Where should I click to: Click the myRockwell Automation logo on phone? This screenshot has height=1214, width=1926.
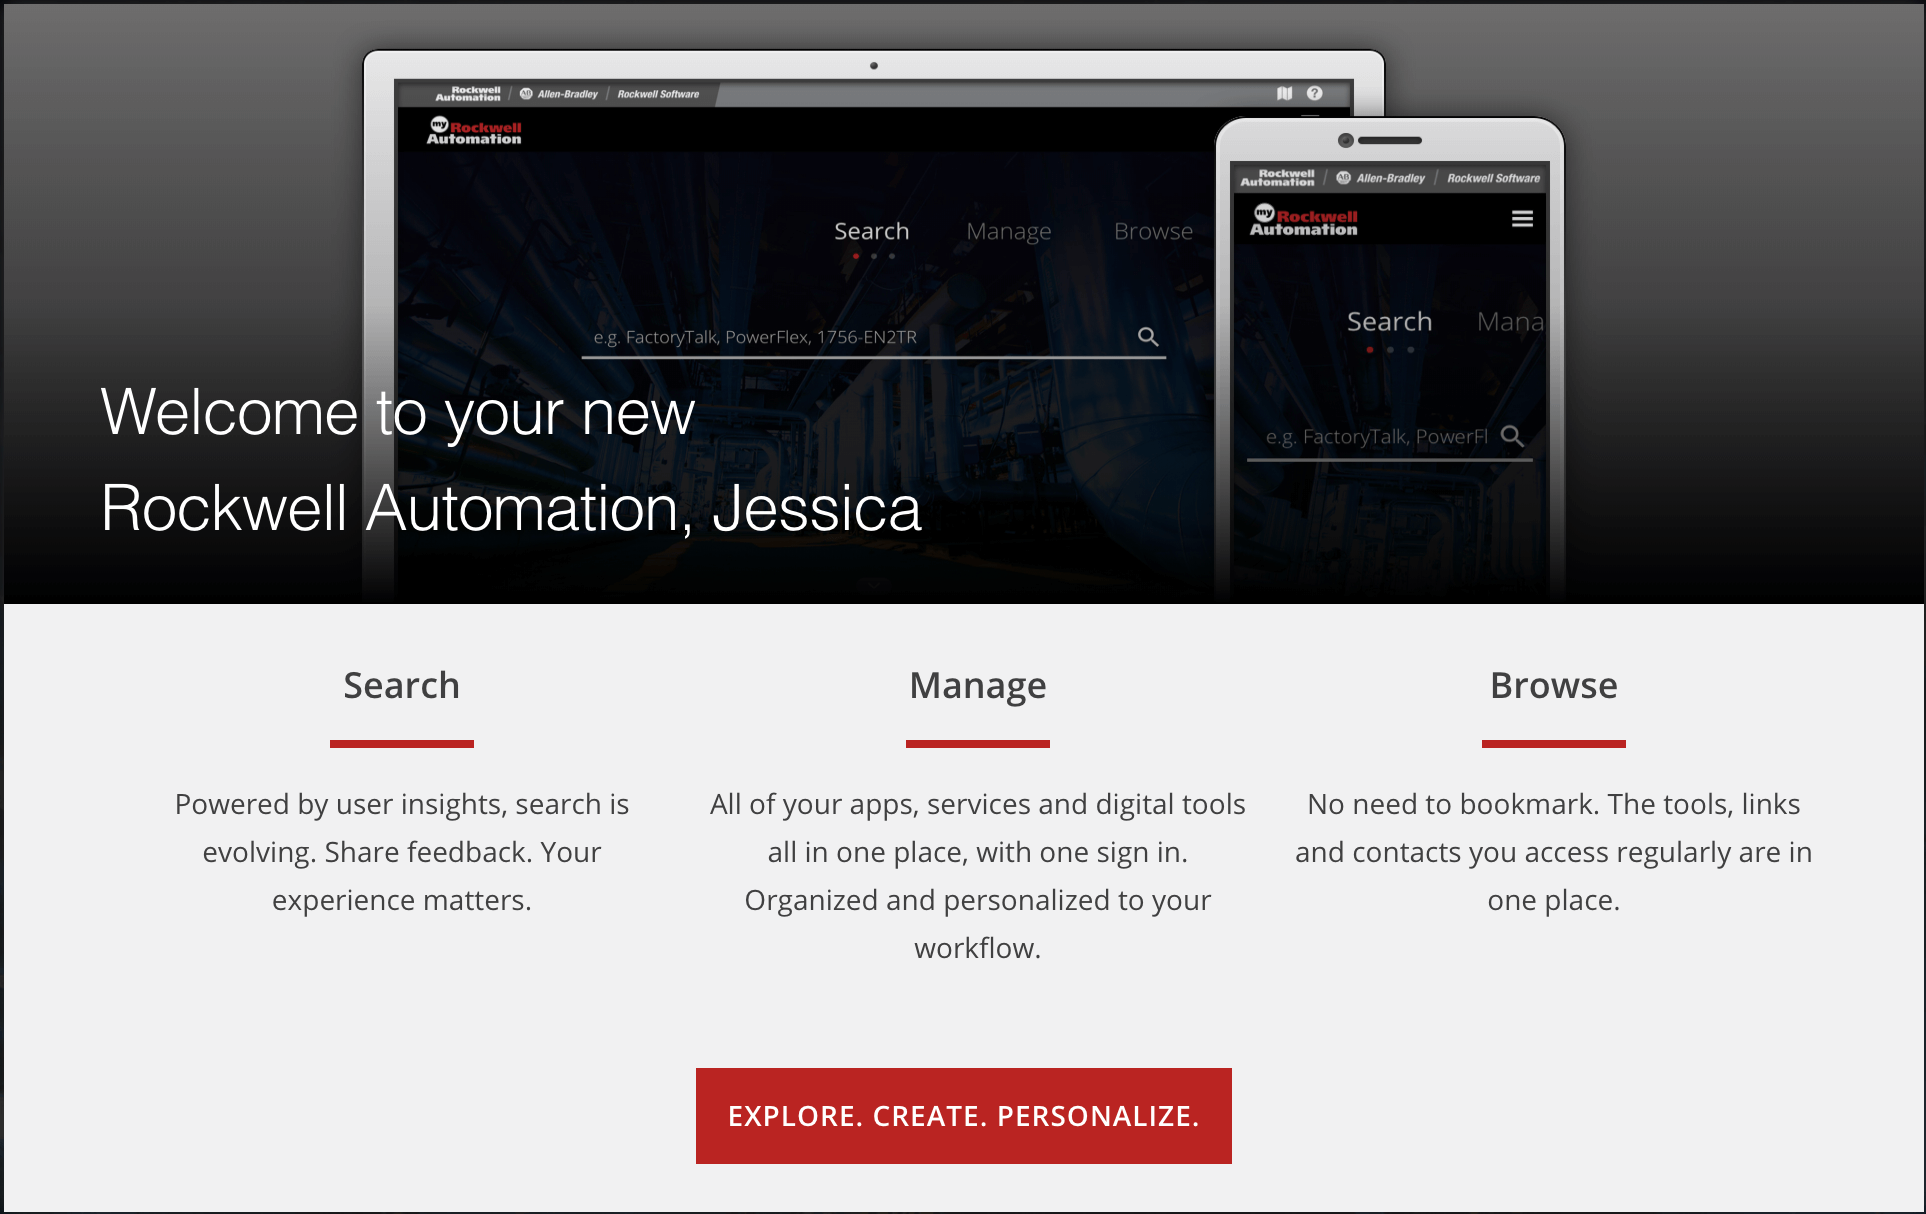click(x=1303, y=220)
